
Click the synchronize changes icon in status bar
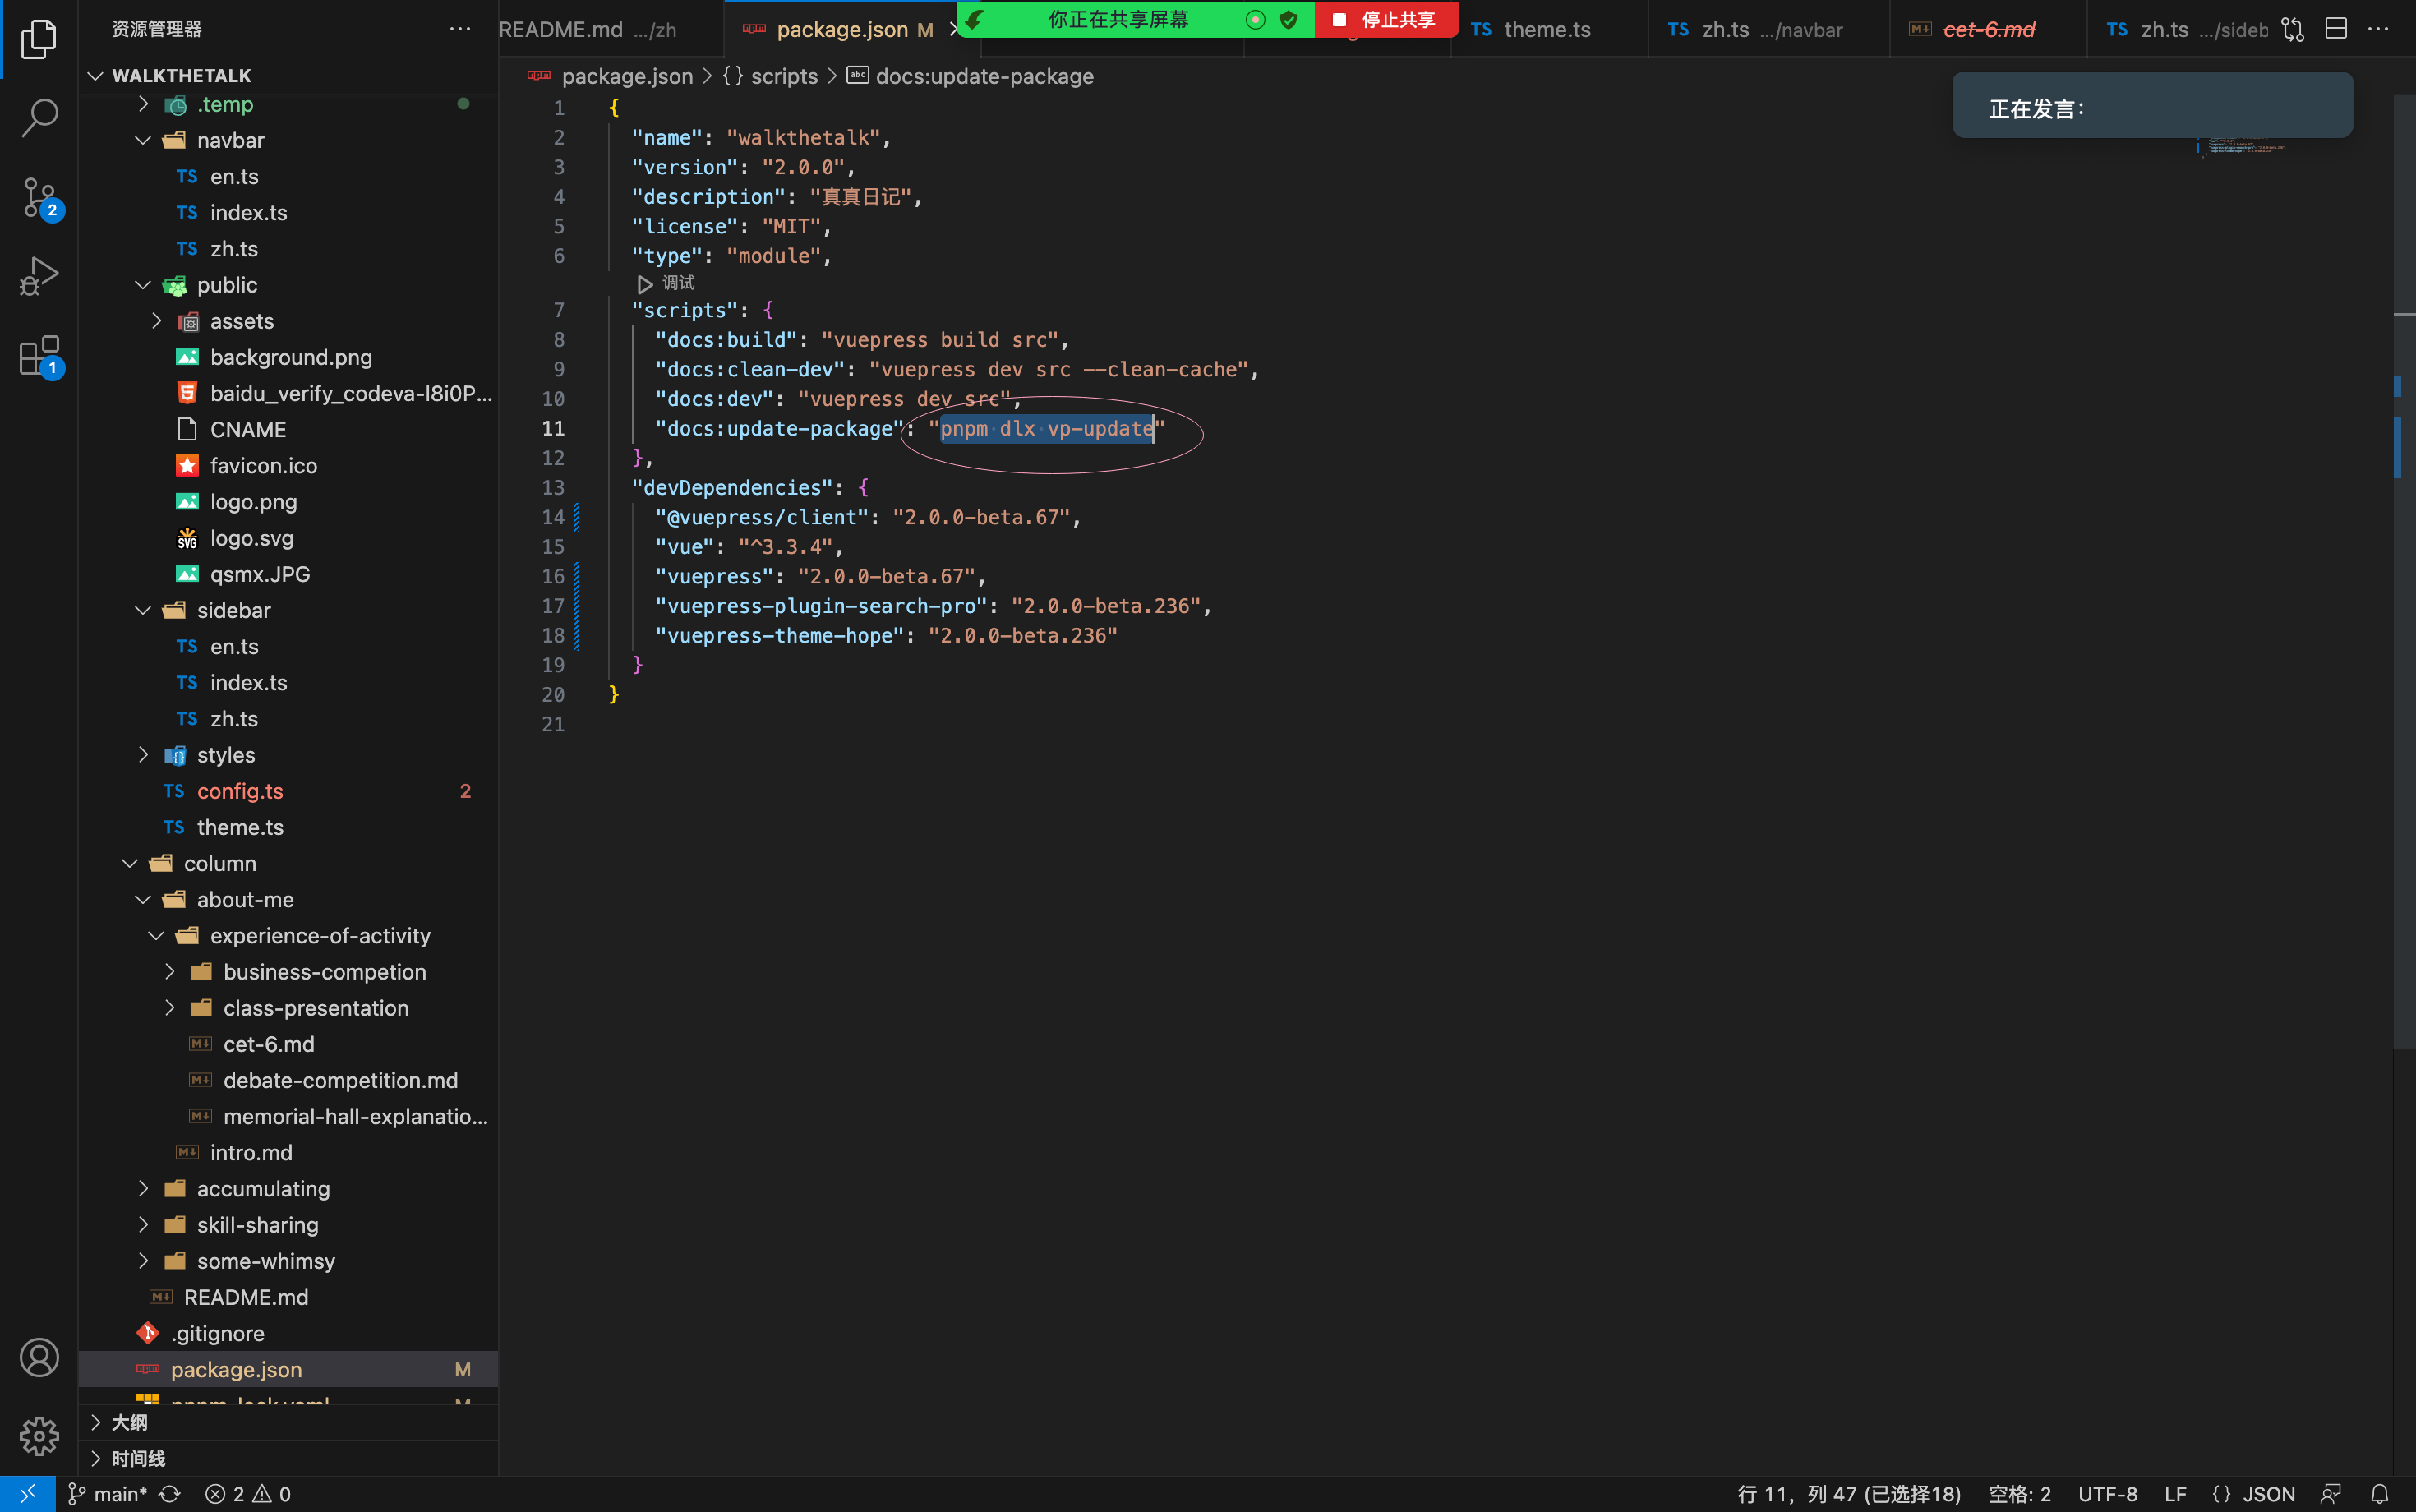click(170, 1494)
